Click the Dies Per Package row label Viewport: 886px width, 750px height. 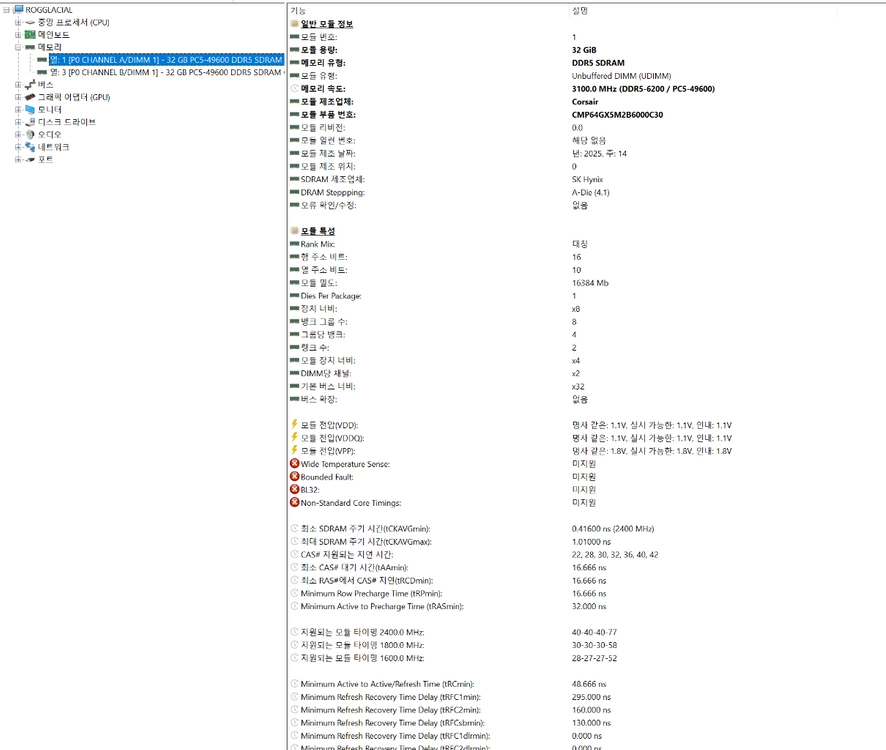pos(331,296)
